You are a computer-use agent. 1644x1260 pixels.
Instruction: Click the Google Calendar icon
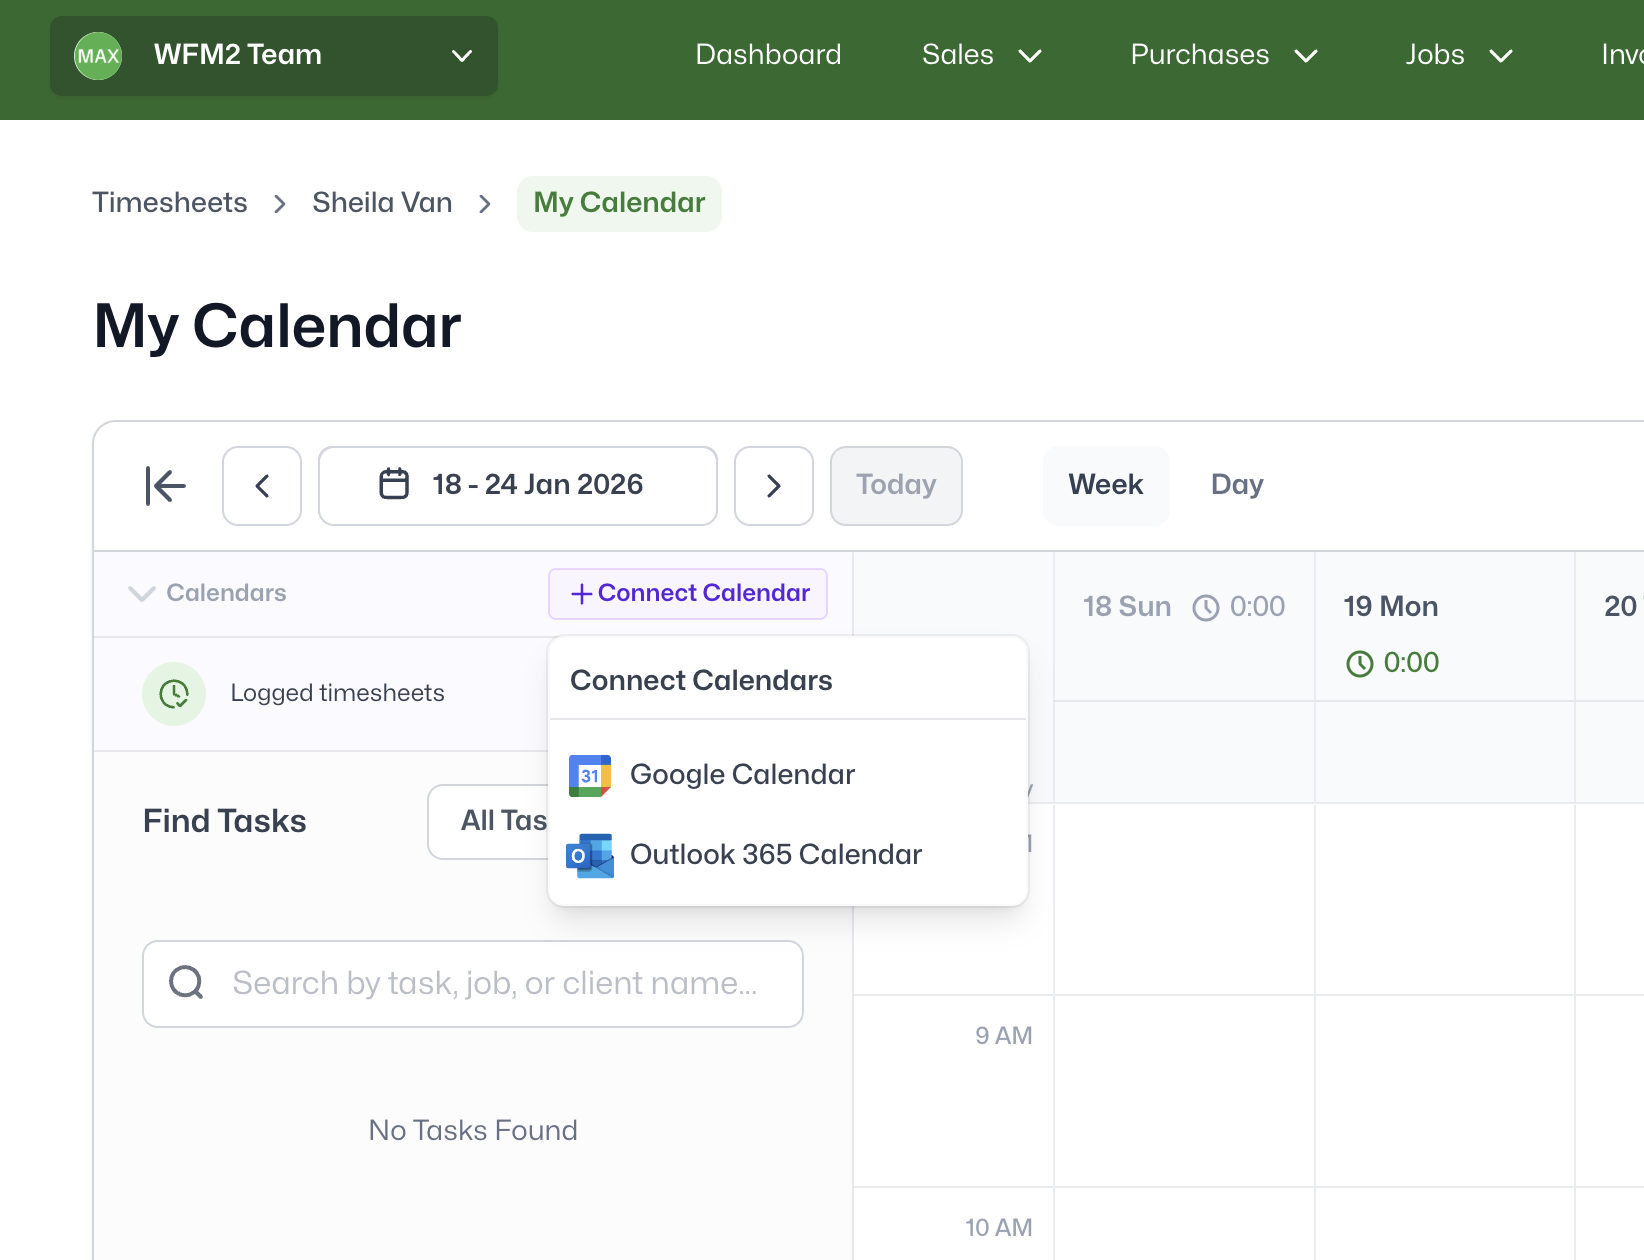click(x=590, y=775)
